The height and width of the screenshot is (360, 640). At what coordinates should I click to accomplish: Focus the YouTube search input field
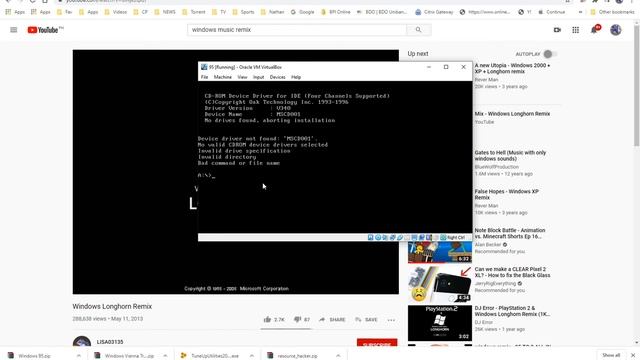297,30
